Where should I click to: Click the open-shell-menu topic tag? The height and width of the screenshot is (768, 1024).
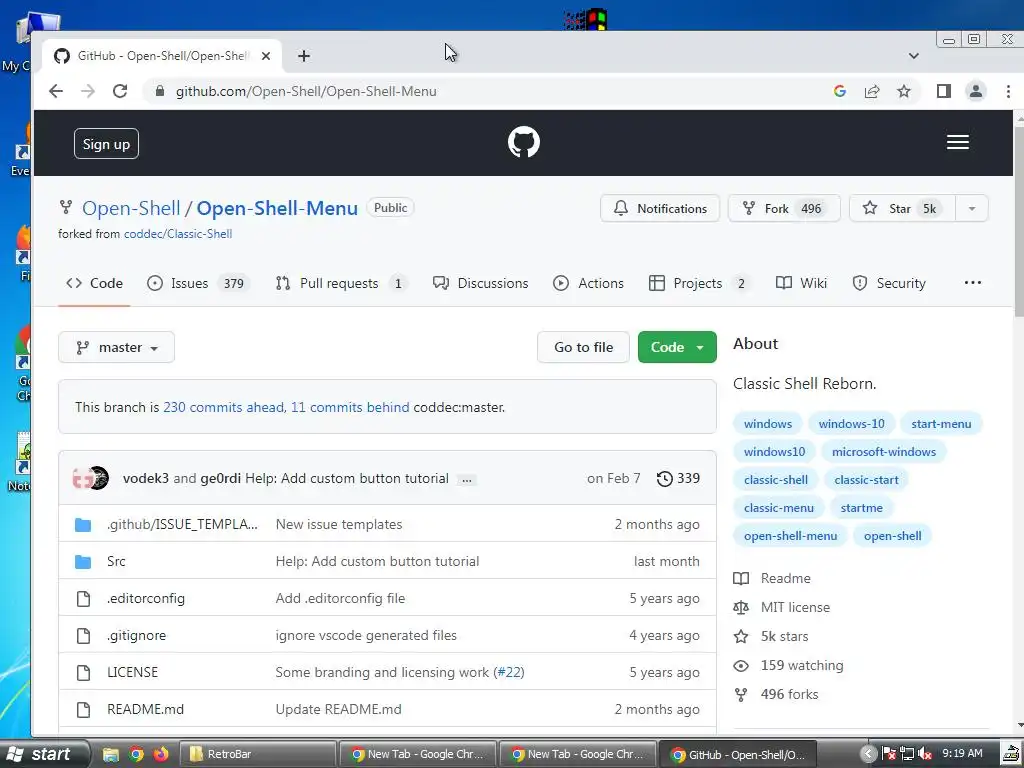click(x=790, y=536)
